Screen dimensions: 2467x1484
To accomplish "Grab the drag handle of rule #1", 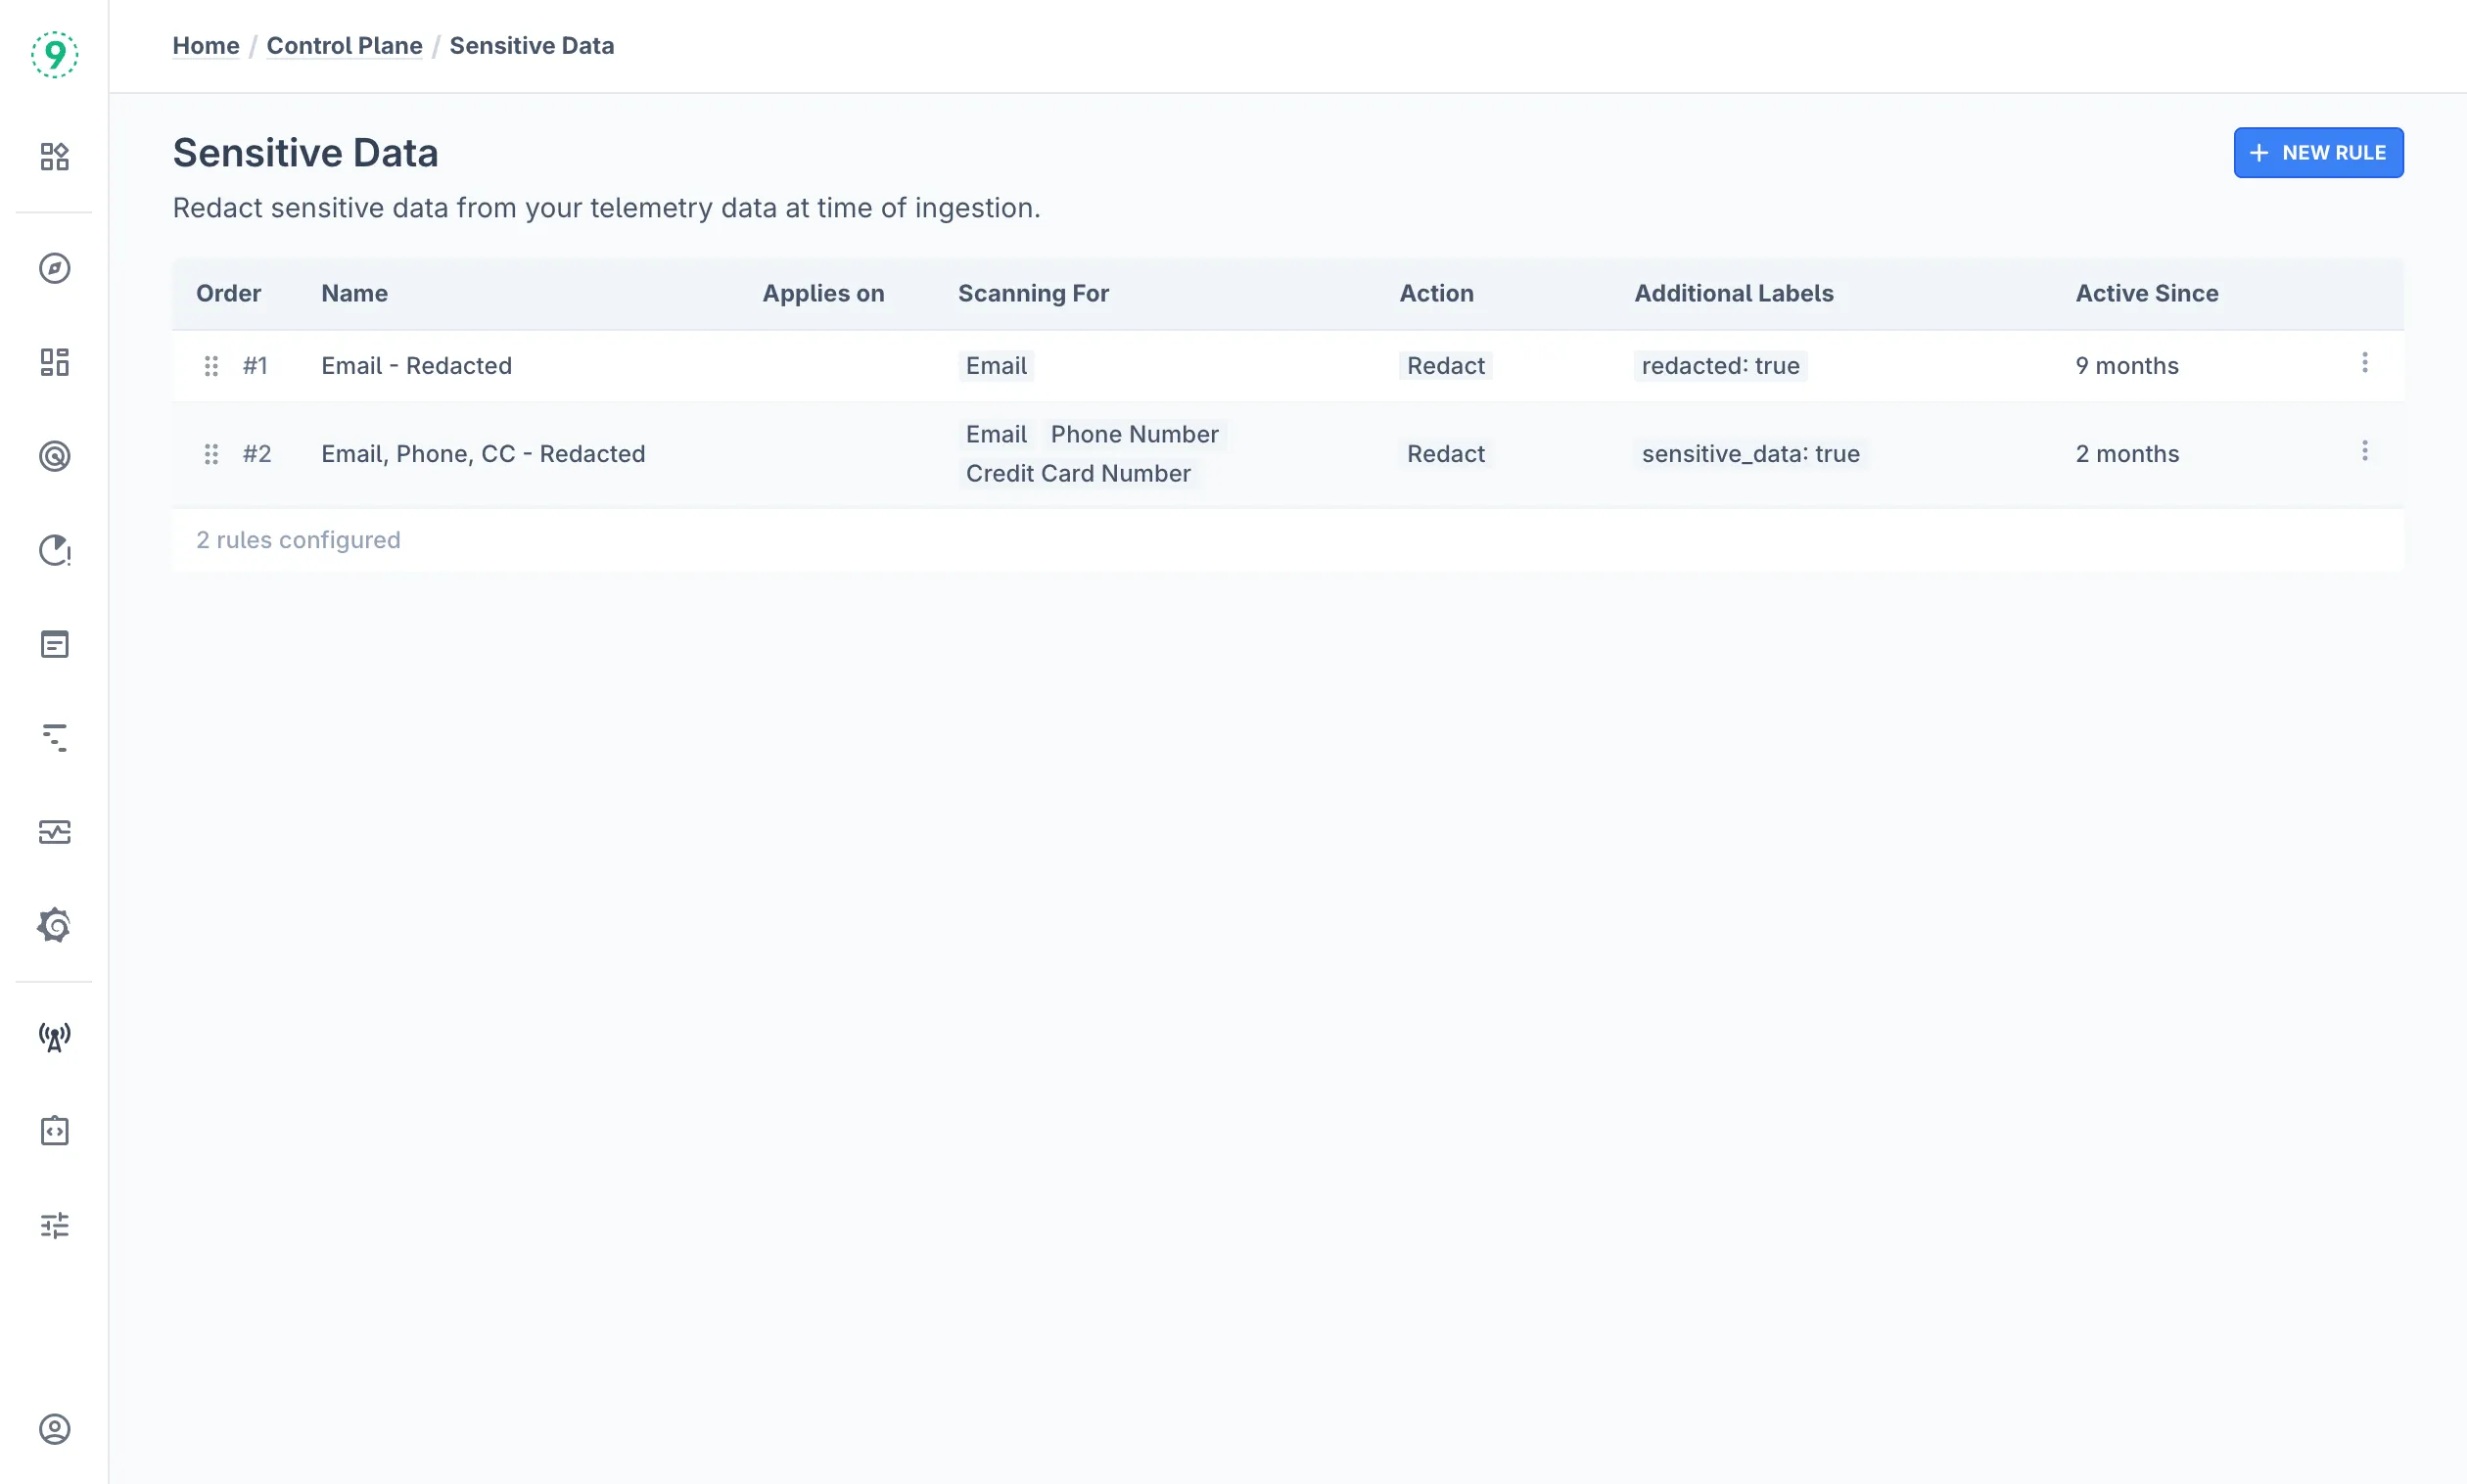I will pos(211,366).
